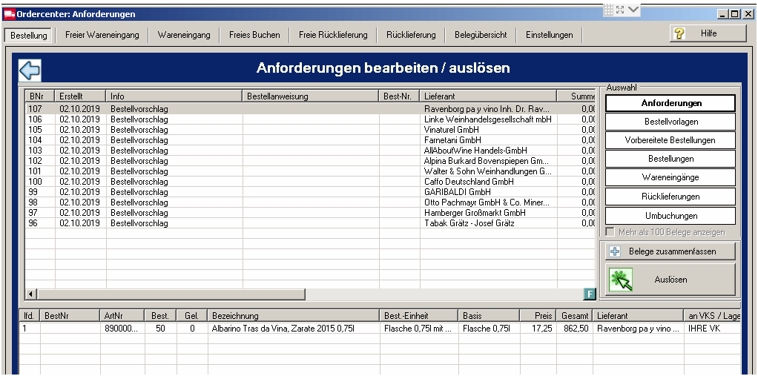Screen dimensions: 757x378
Task: Show the Wareneingänge list
Action: click(670, 178)
